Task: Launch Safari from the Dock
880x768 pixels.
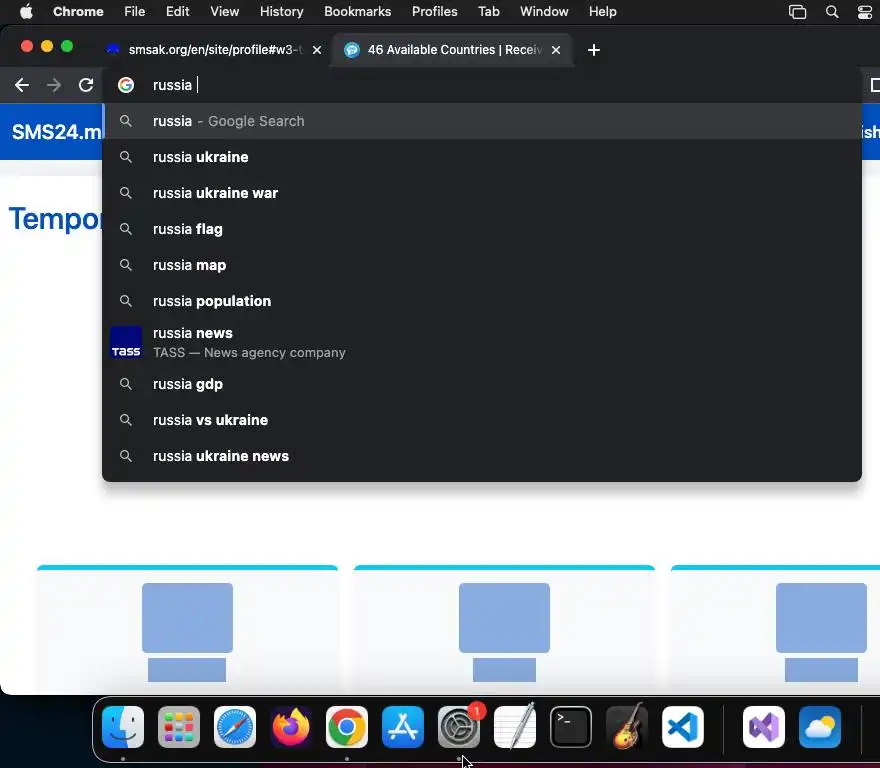Action: click(235, 727)
